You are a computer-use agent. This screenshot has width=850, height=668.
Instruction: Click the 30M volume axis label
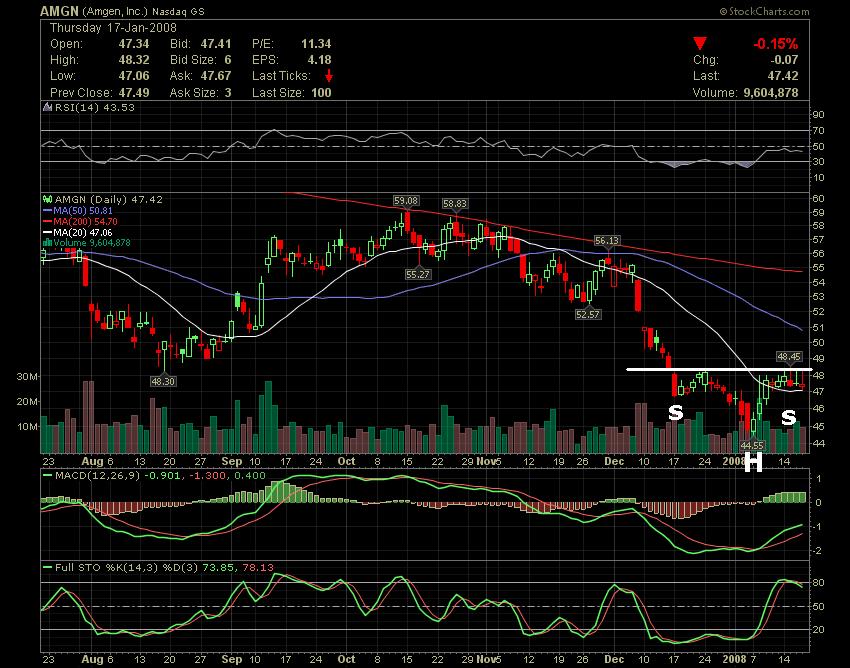28,377
